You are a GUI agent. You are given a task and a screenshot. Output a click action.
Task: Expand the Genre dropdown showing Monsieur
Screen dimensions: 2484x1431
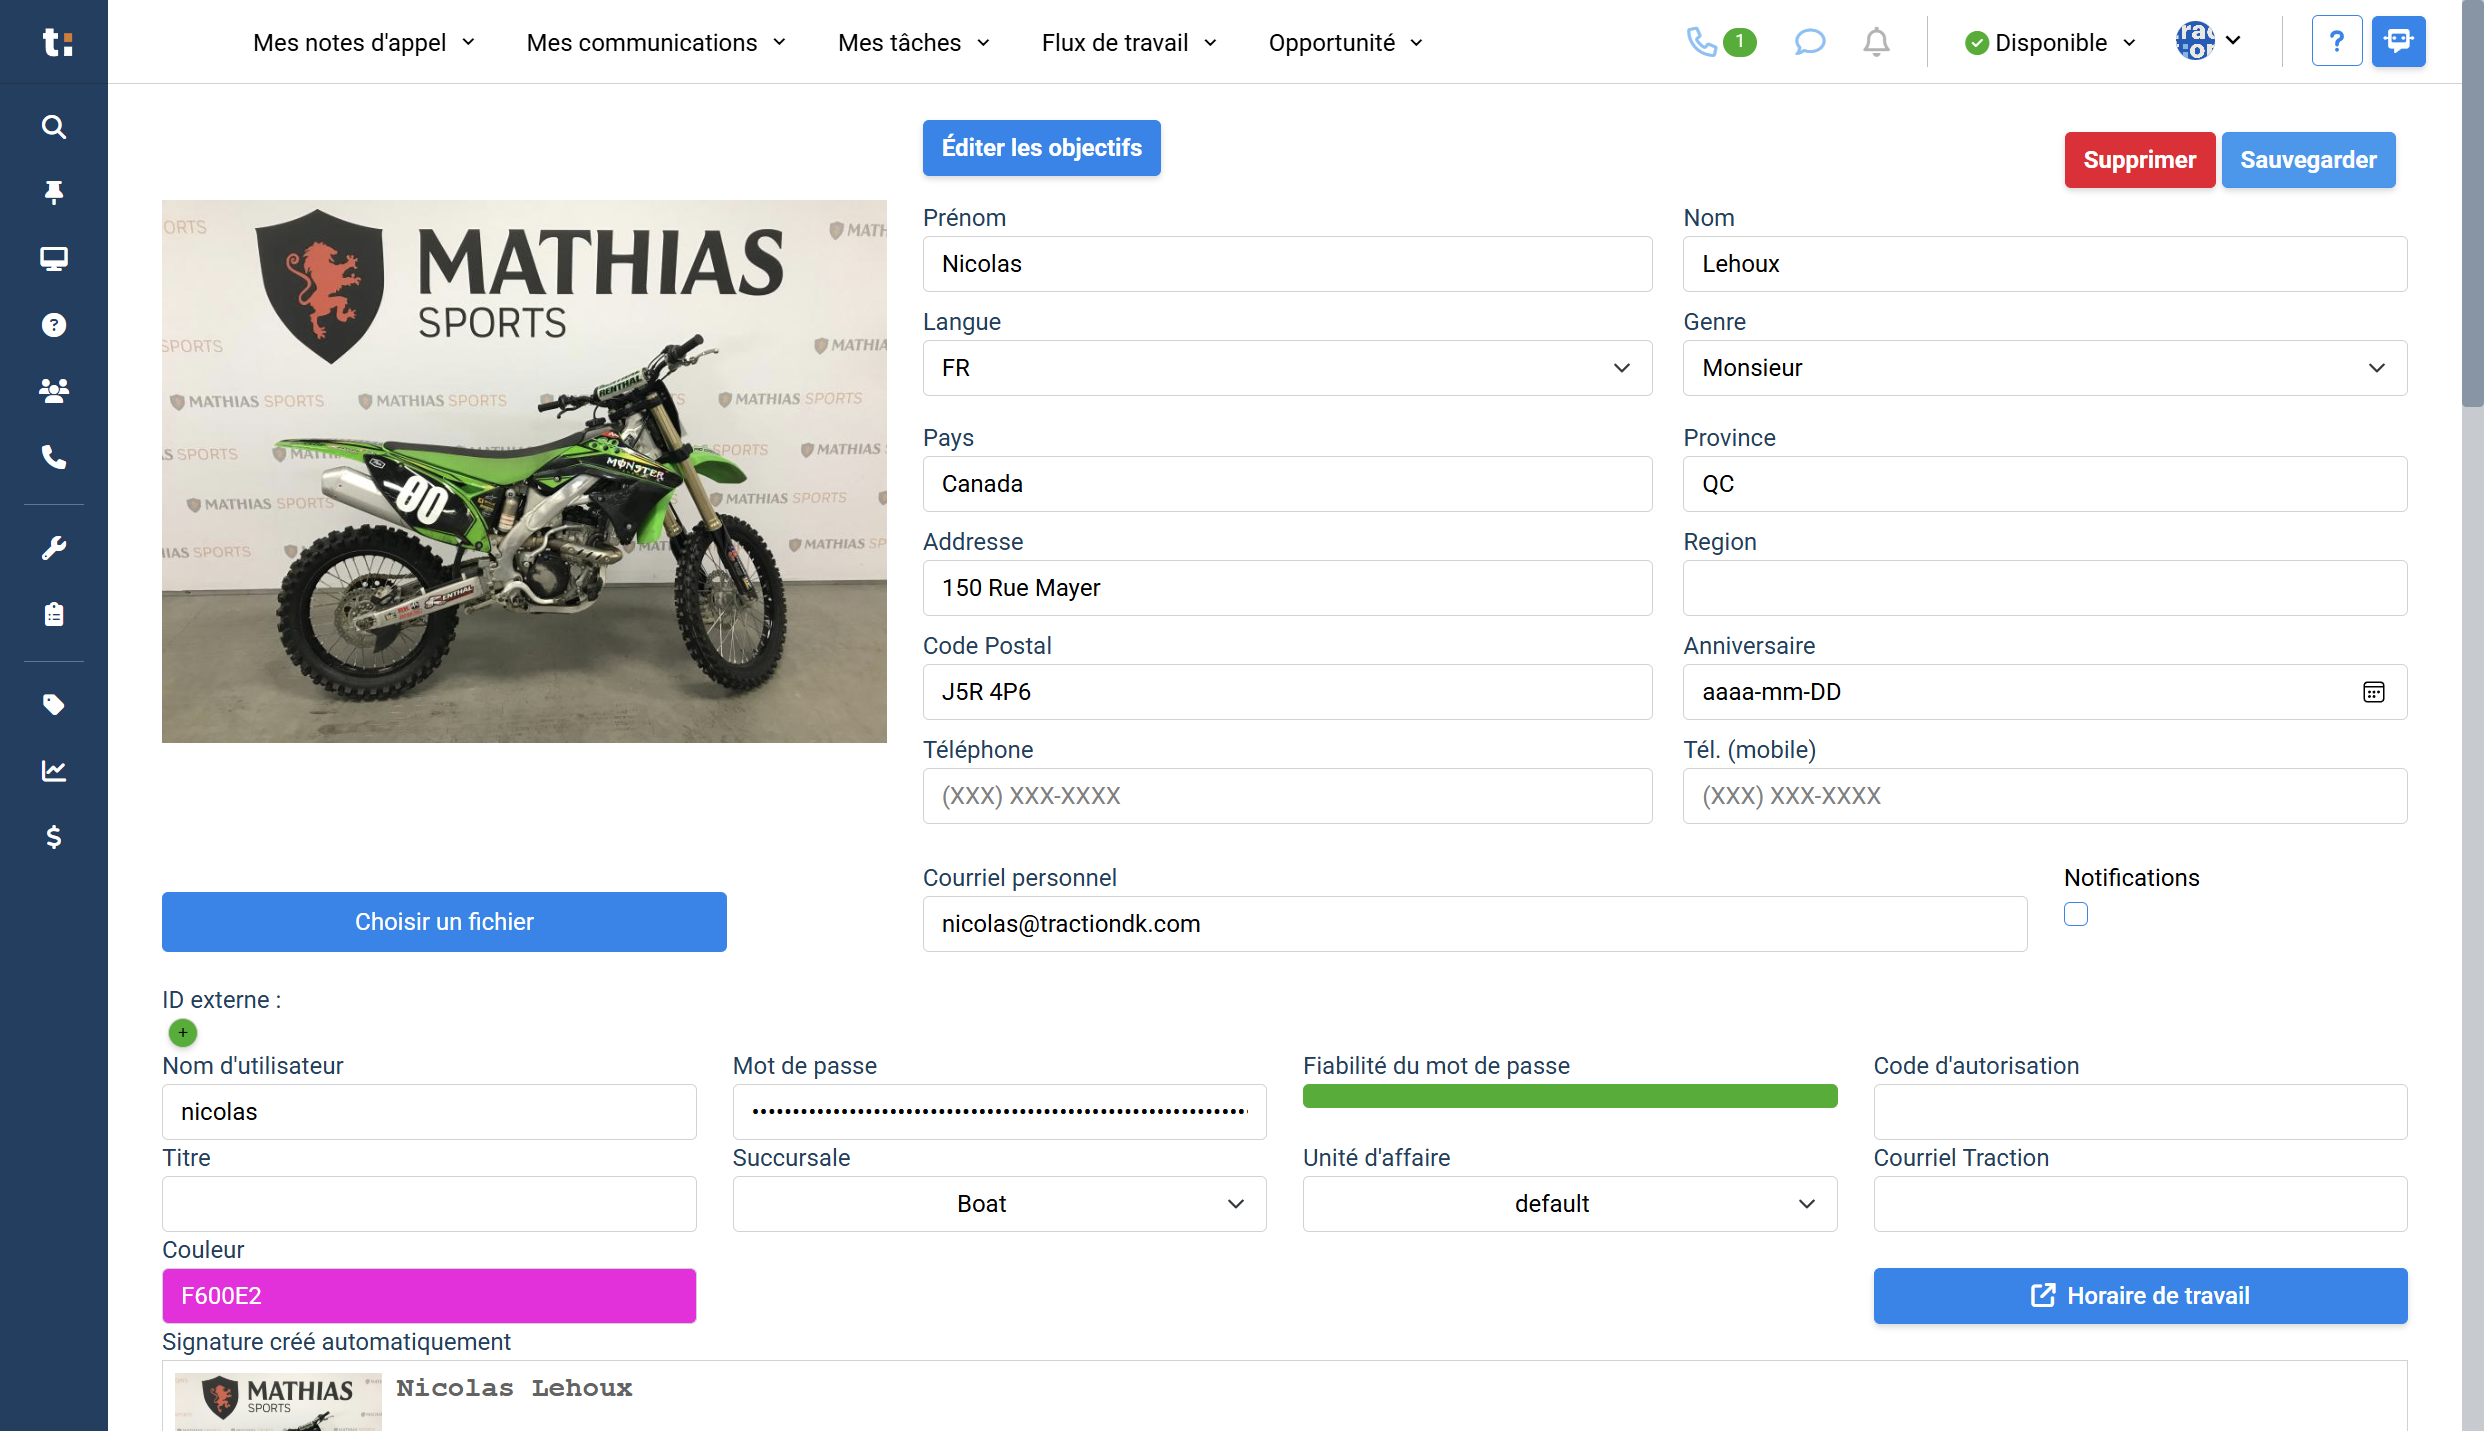tap(2044, 368)
